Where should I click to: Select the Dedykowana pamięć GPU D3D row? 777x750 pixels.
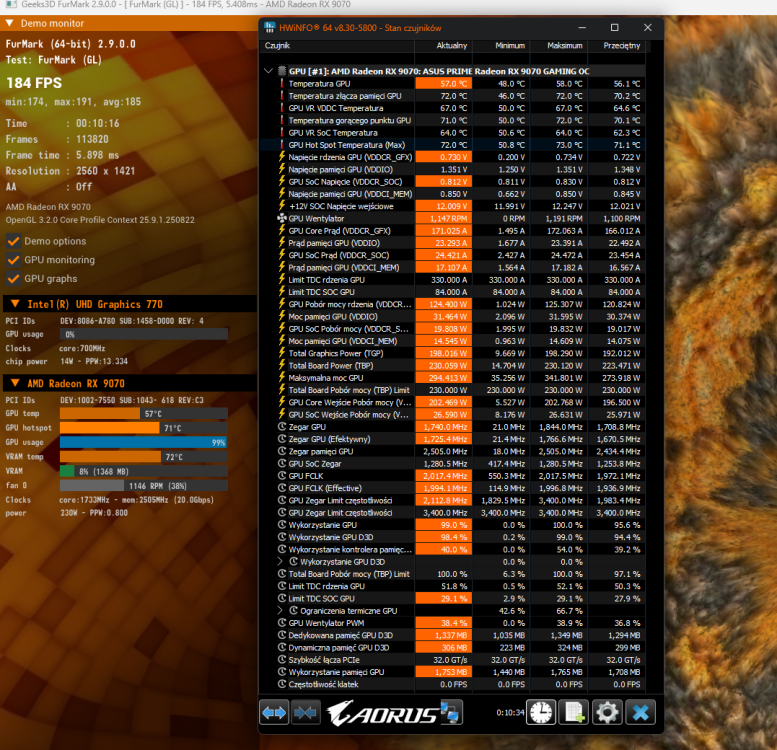tap(453, 635)
